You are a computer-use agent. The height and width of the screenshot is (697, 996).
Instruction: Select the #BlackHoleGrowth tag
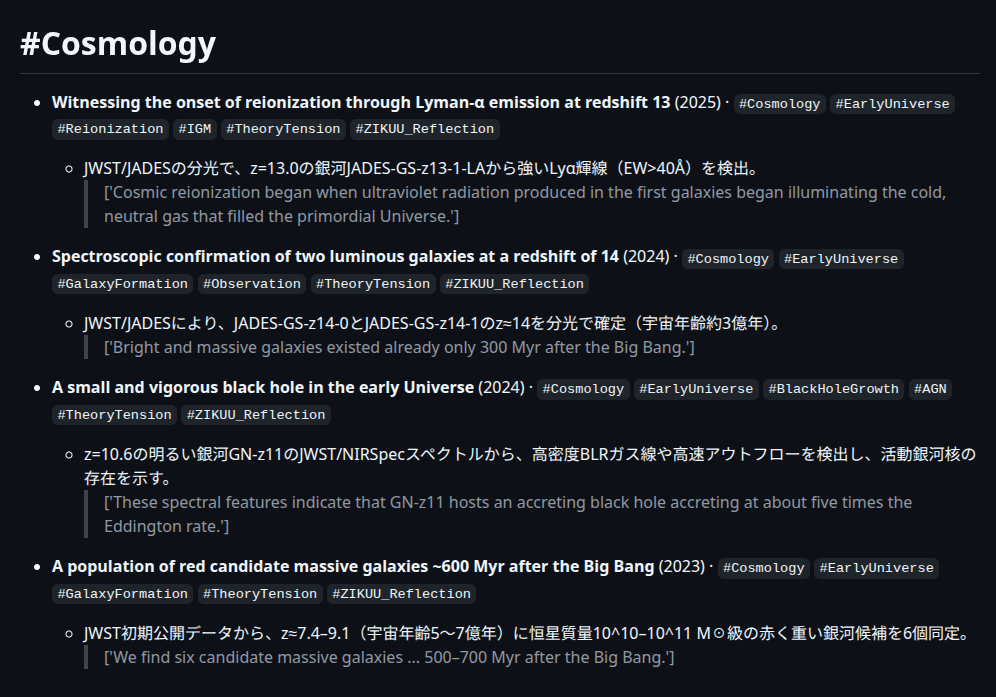pyautogui.click(x=834, y=389)
